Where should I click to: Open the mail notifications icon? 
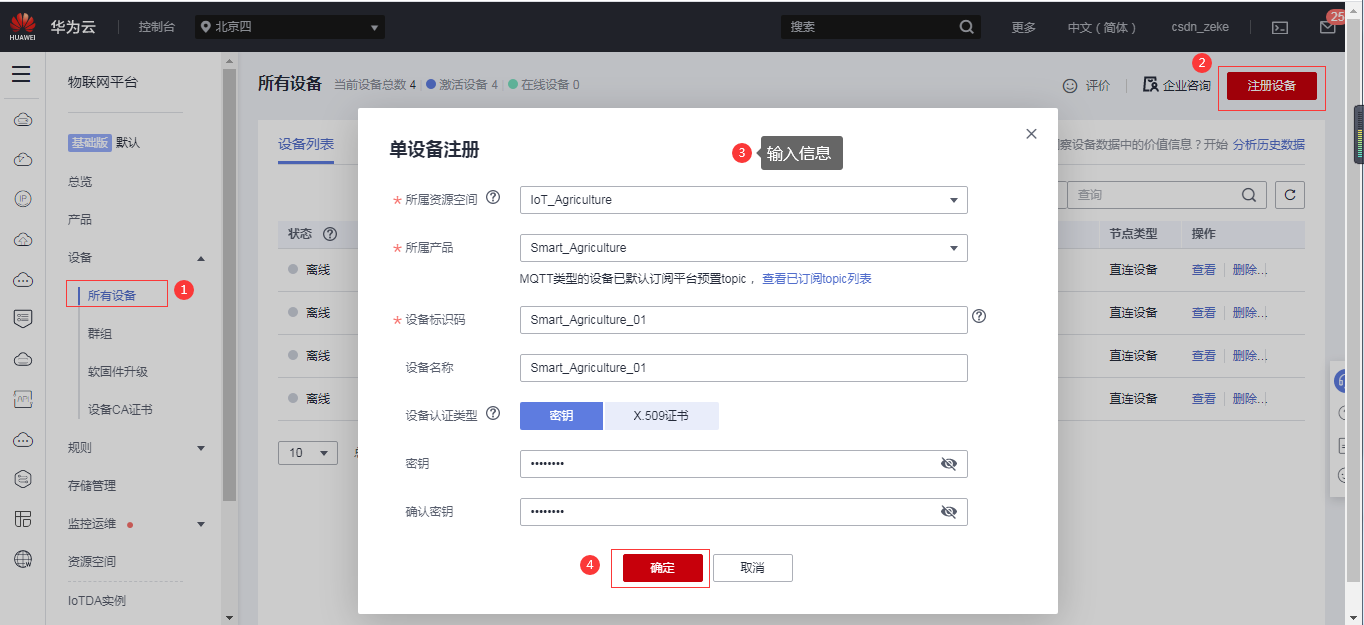[x=1327, y=27]
